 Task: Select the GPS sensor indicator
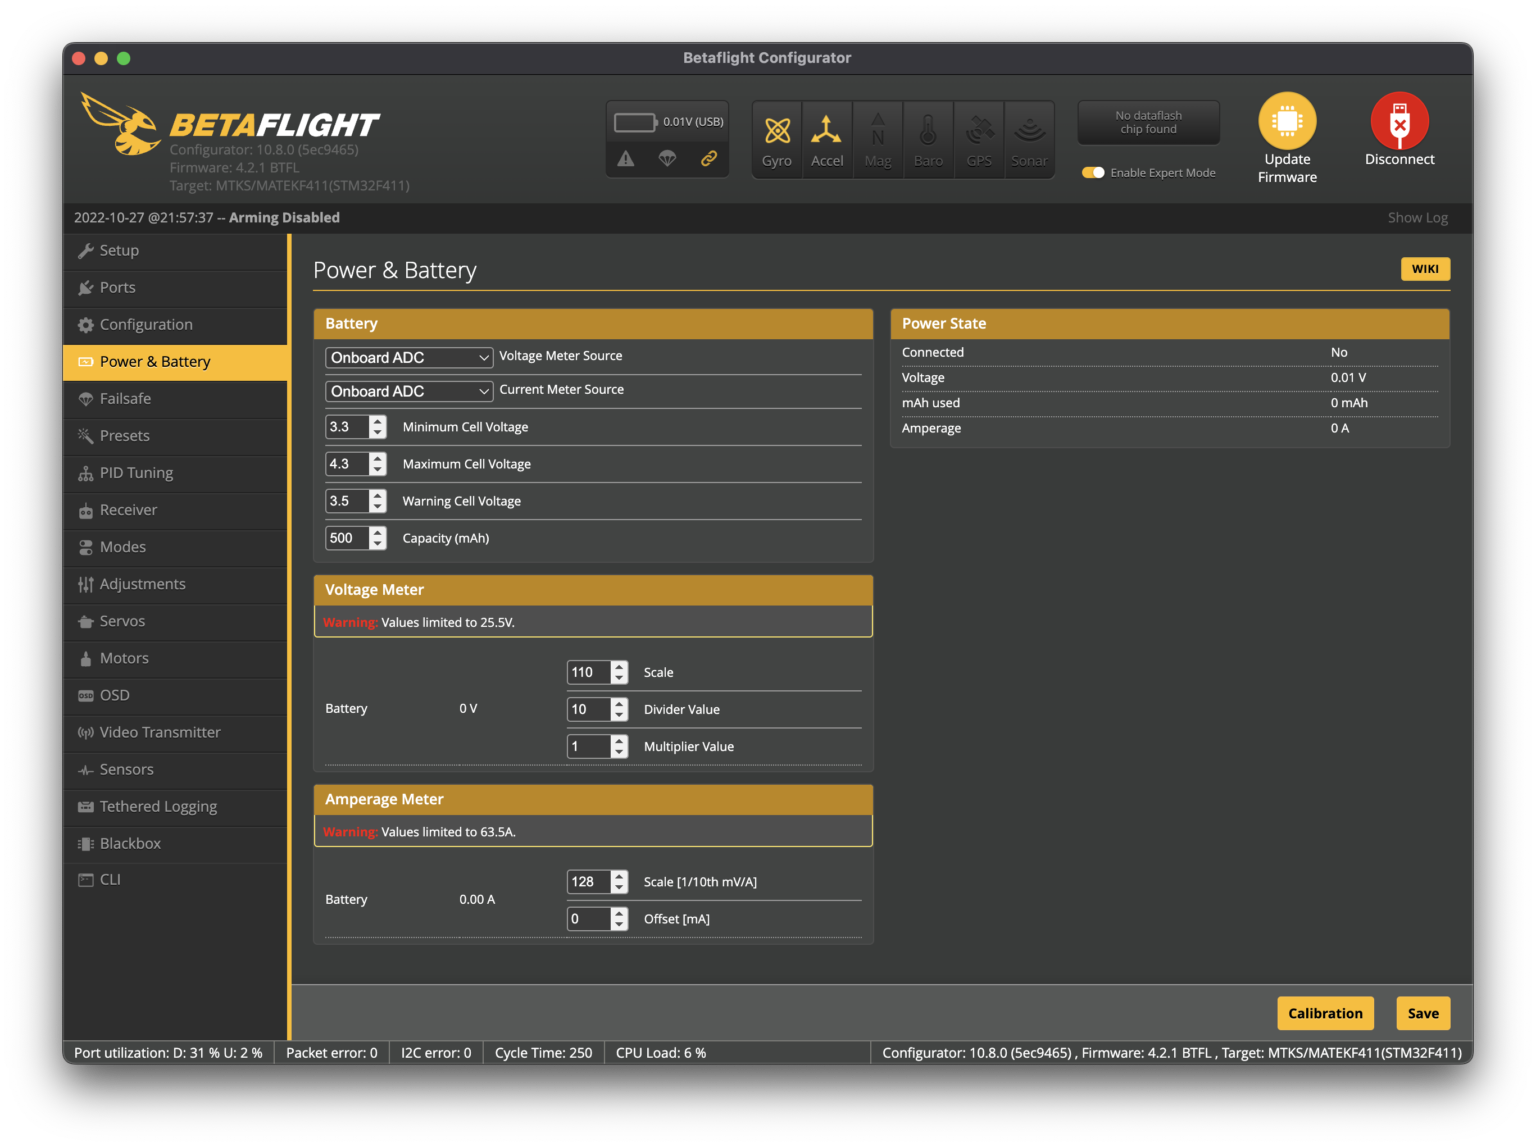(978, 138)
